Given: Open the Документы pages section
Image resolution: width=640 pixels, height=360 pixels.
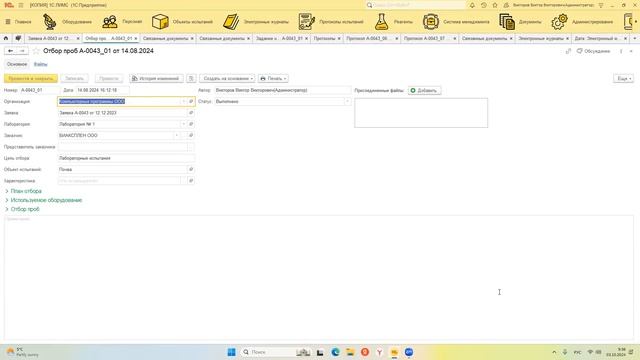Looking at the screenshot, I should (x=520, y=22).
